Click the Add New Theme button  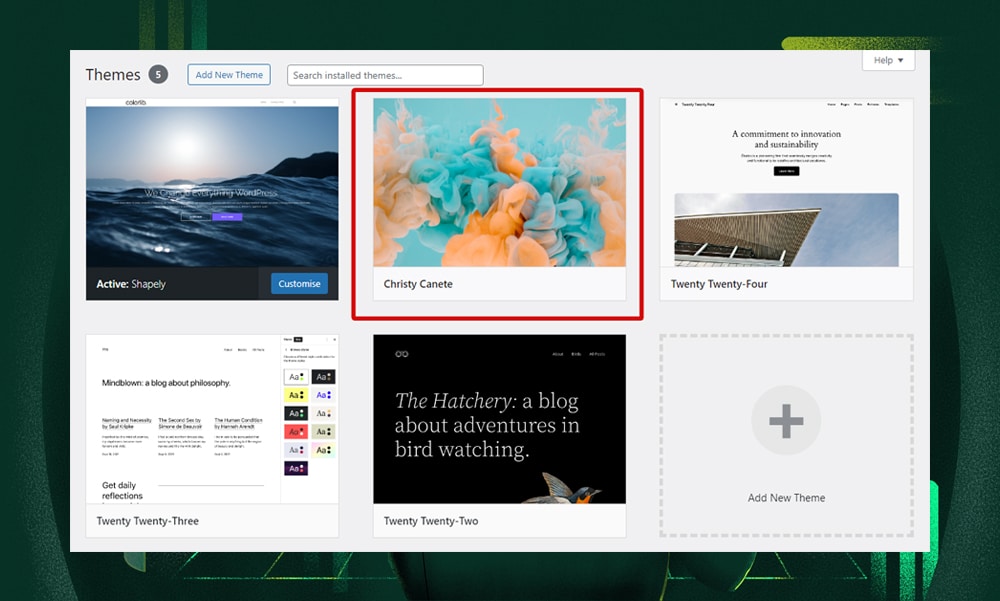point(228,74)
